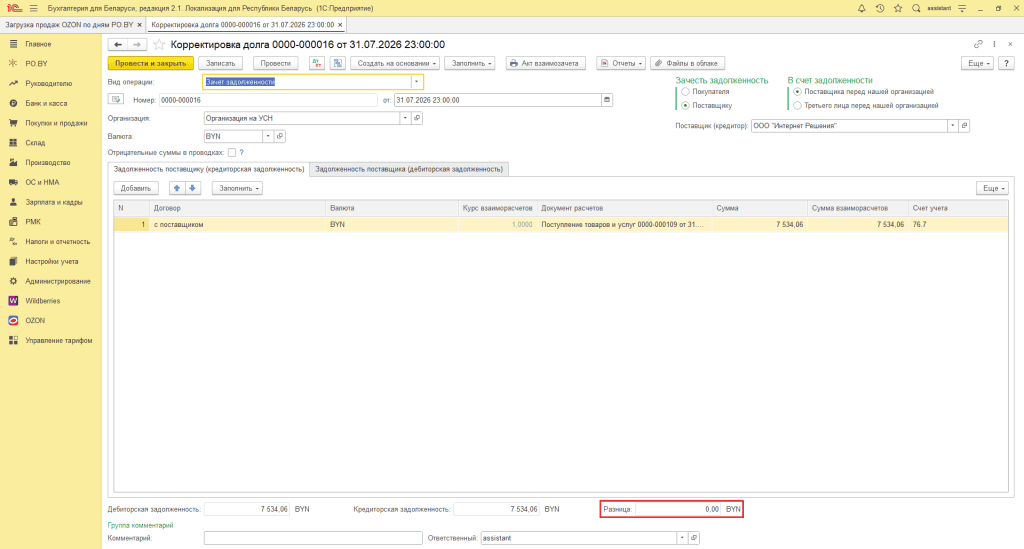Open the help button with question mark
This screenshot has height=549, width=1024.
click(1006, 63)
